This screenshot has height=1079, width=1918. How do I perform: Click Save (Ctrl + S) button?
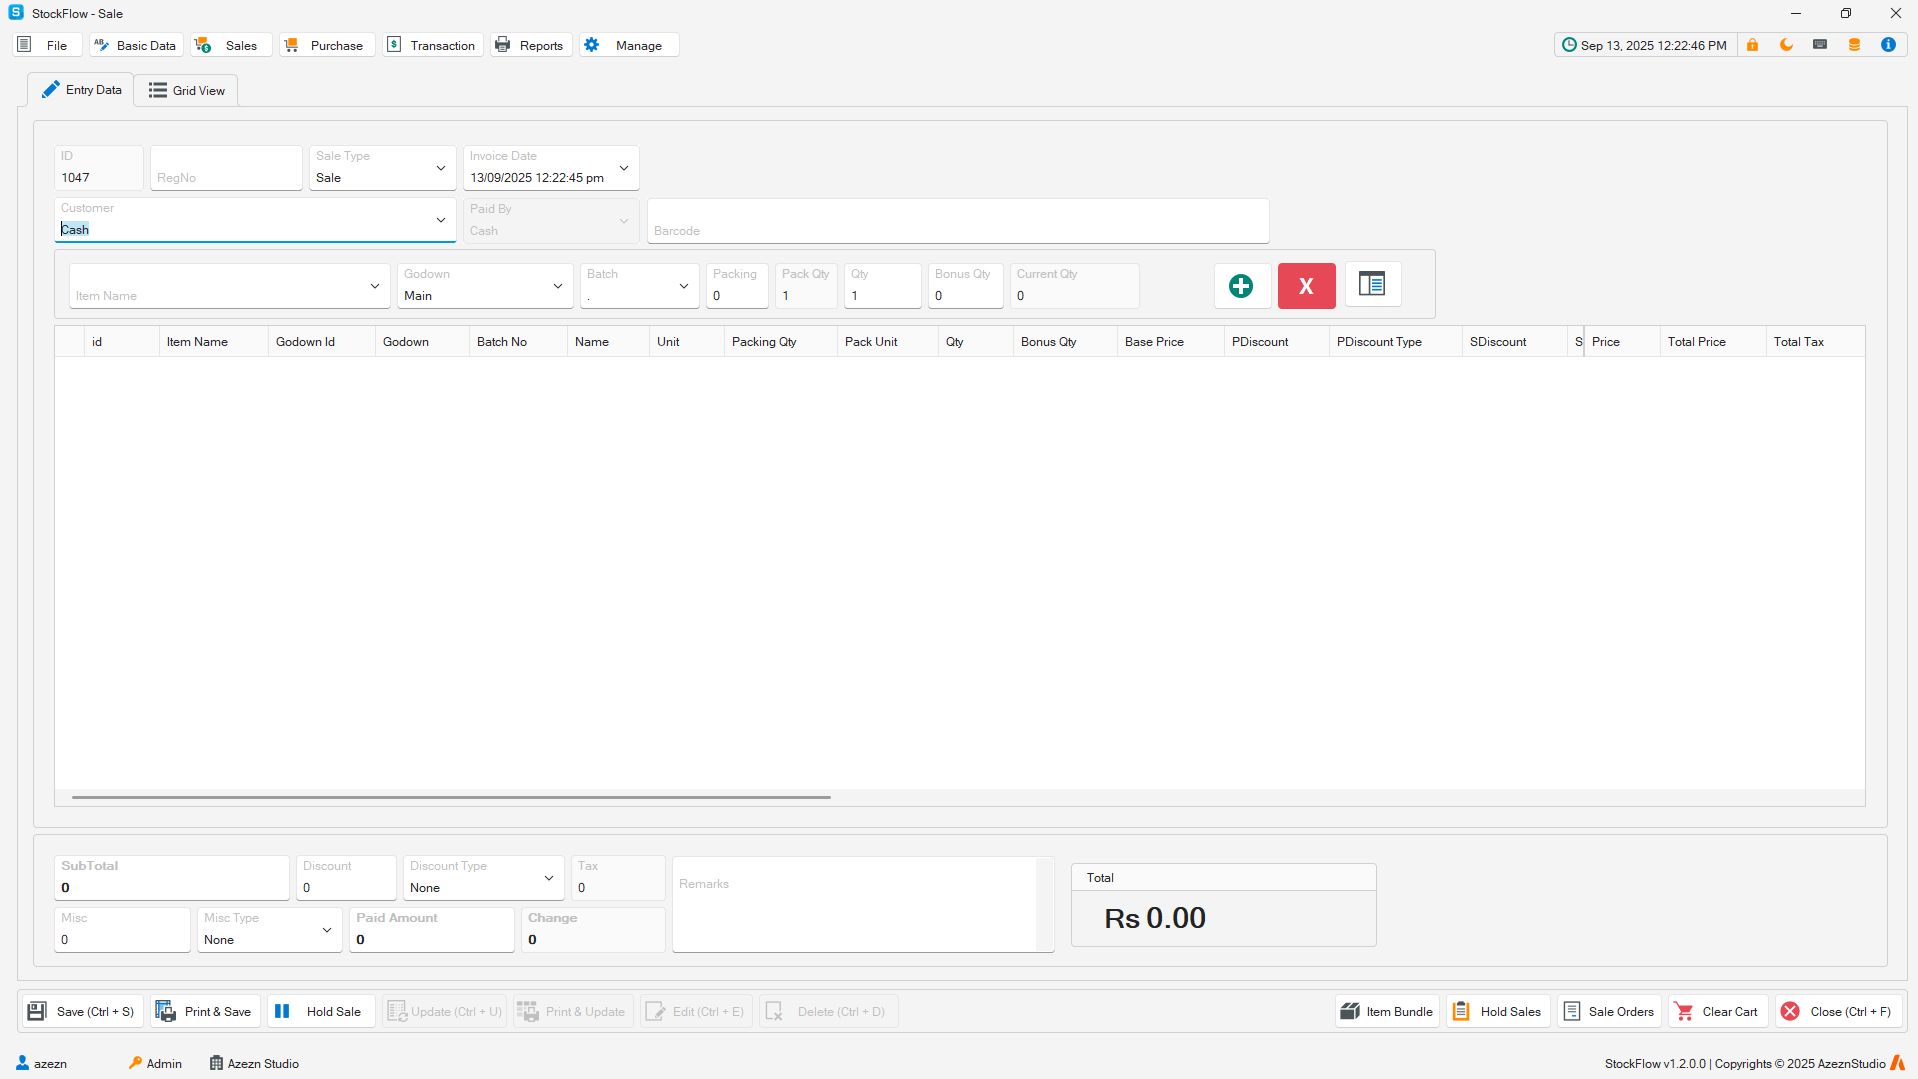tap(82, 1011)
